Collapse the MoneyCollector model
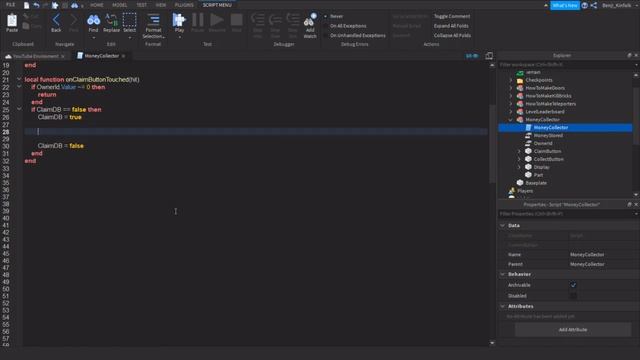 point(511,120)
